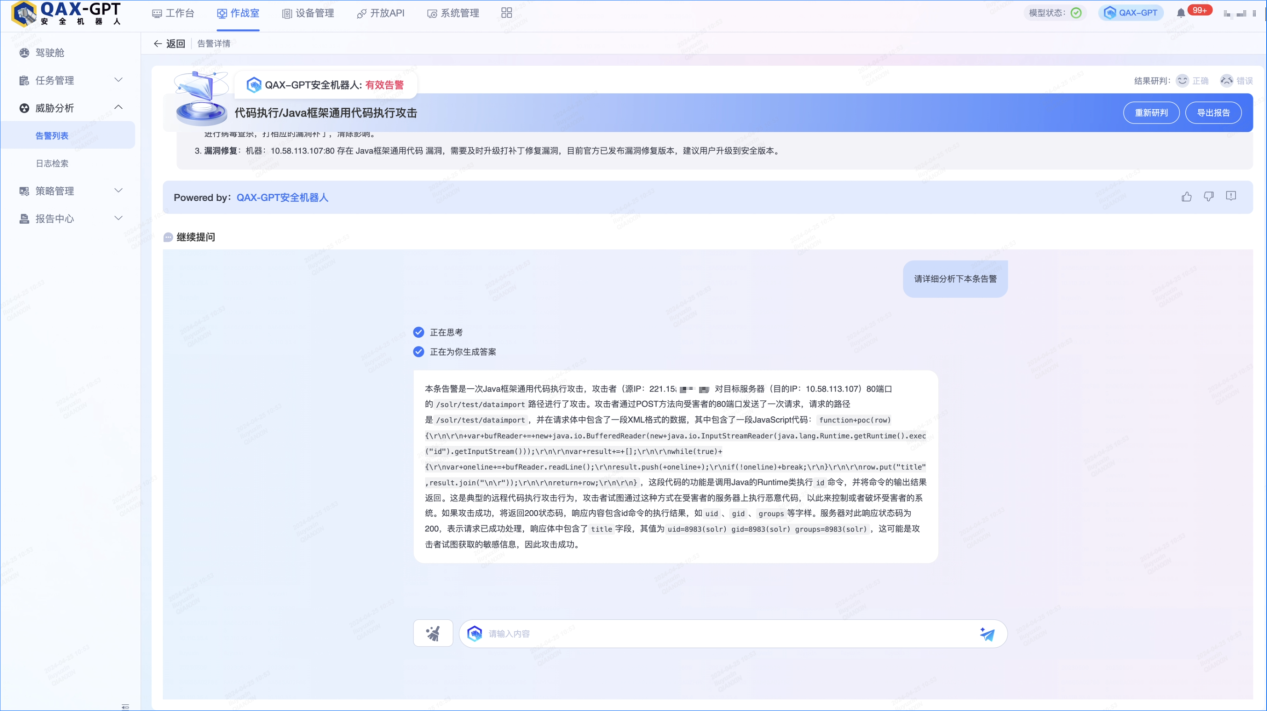Click the 重新研判 button
Viewport: 1267px width, 711px height.
(1151, 113)
